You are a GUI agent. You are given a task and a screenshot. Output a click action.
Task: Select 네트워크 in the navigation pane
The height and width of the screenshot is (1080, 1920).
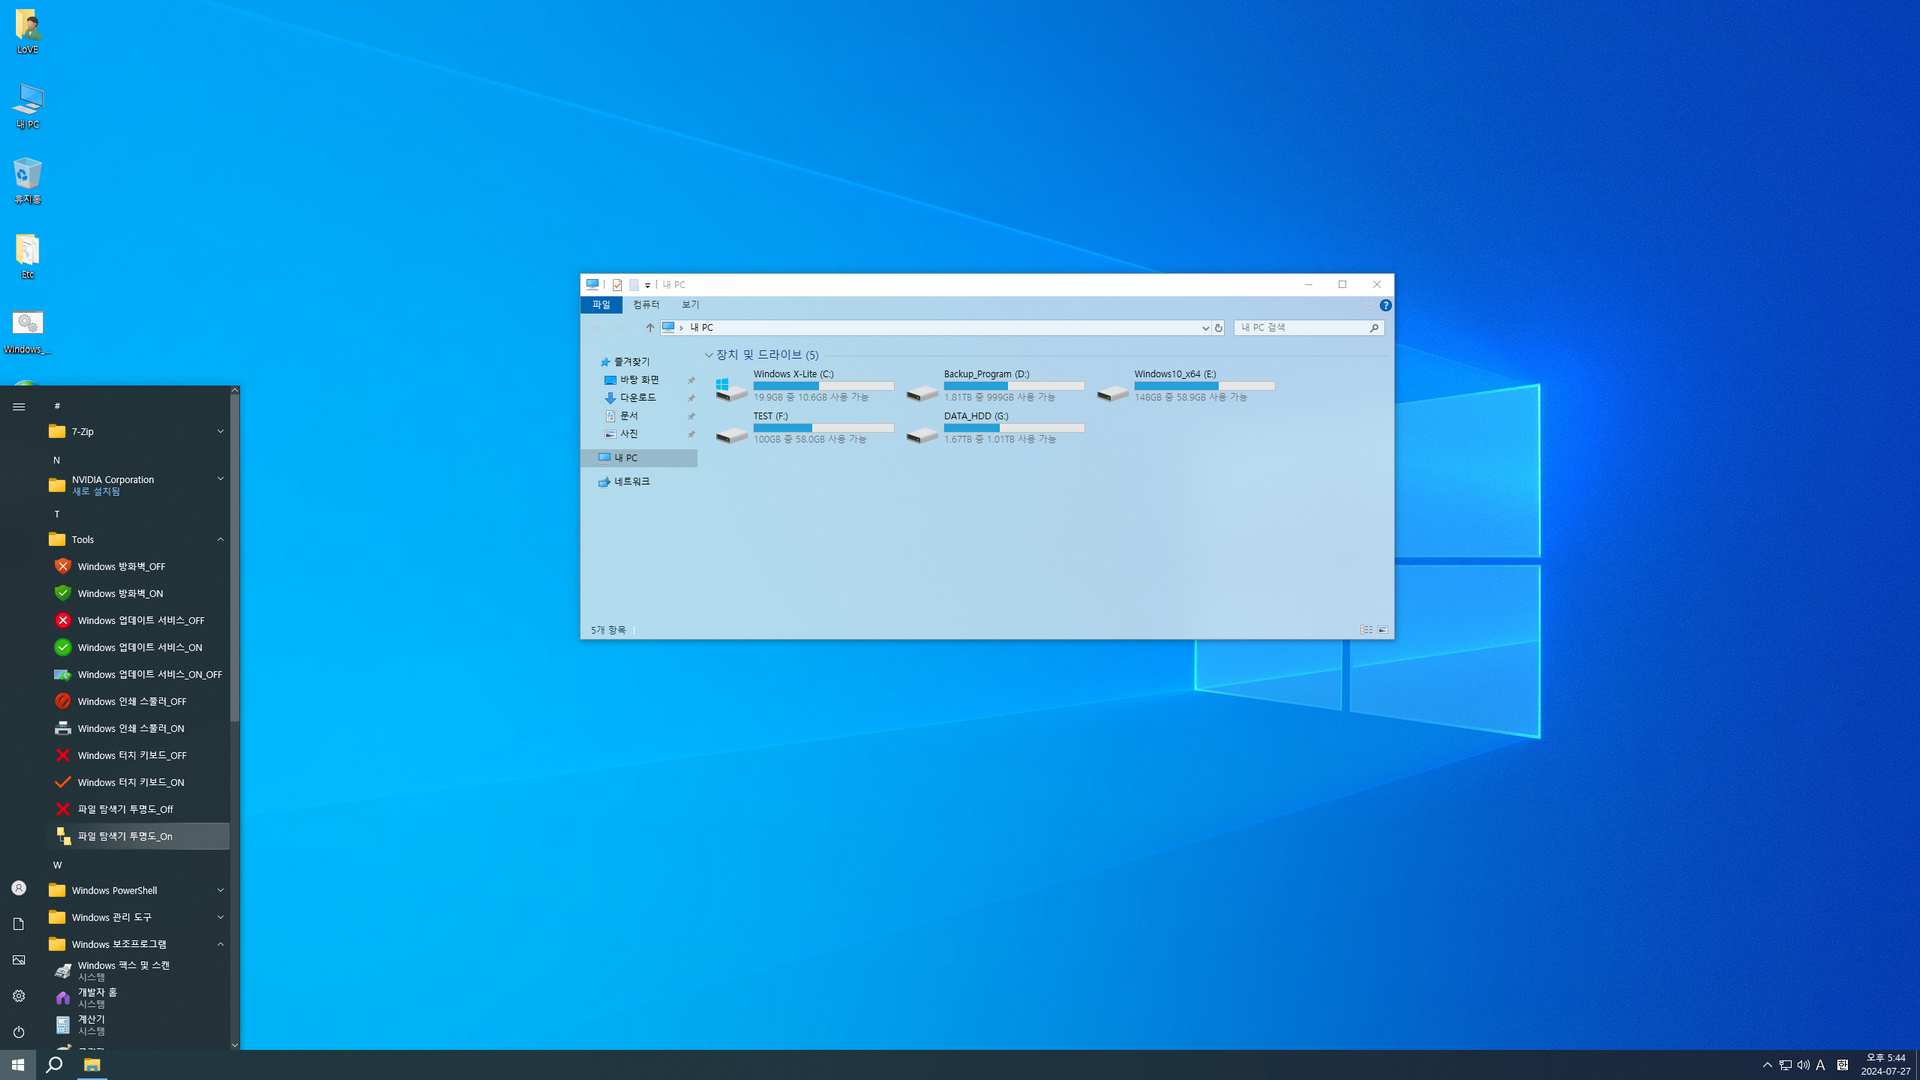pyautogui.click(x=631, y=482)
